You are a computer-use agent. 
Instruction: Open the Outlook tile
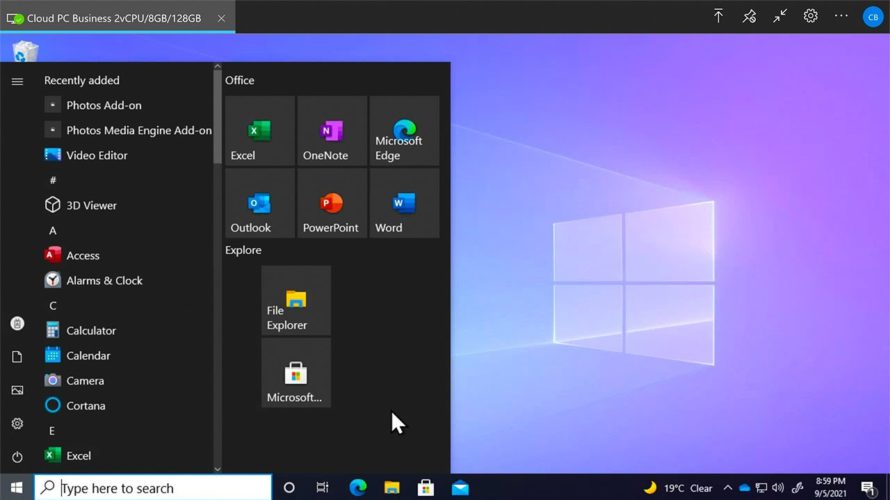coord(260,203)
